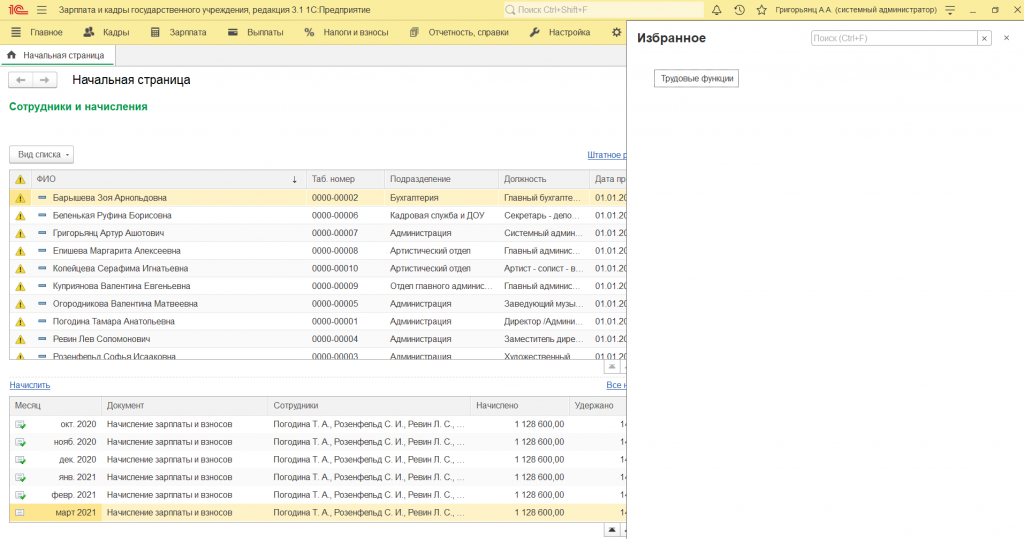
Task: Open the 1C hamburger main menu
Action: (x=42, y=10)
